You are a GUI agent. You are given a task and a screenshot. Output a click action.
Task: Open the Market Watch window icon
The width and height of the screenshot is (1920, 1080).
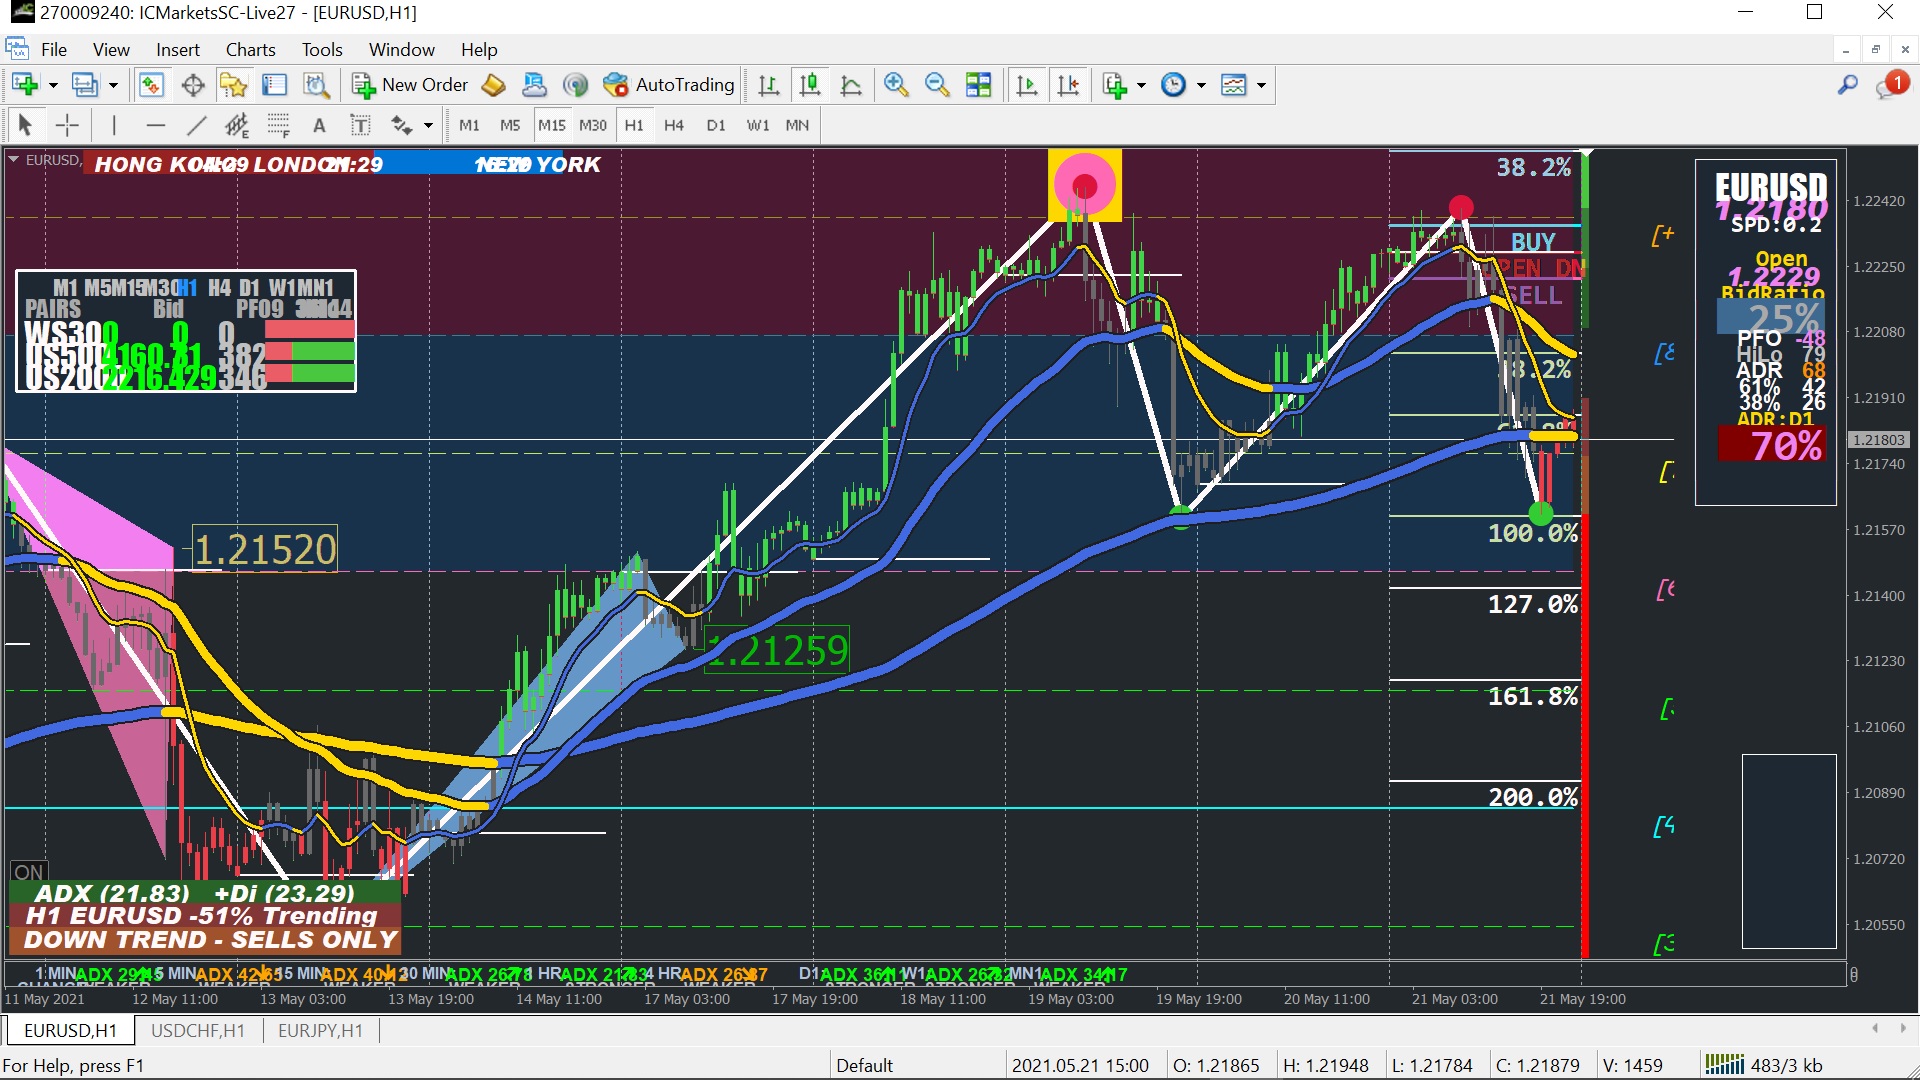[151, 85]
